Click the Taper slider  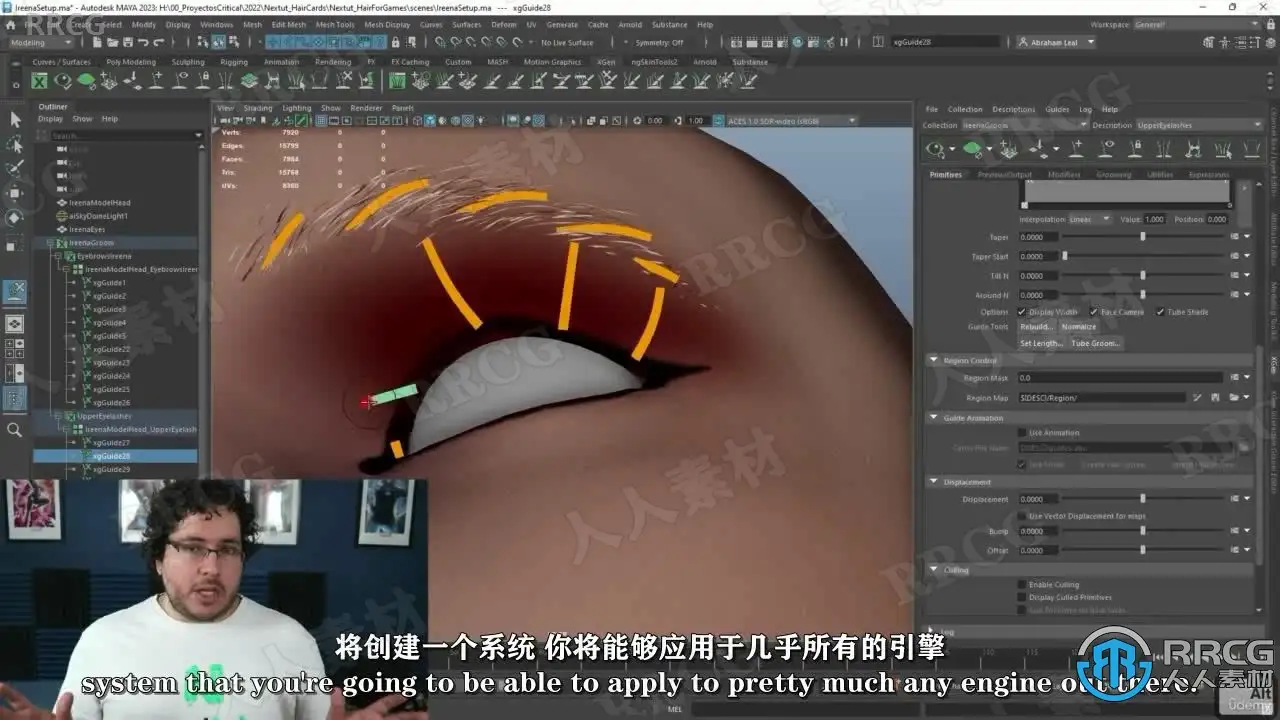point(1143,237)
